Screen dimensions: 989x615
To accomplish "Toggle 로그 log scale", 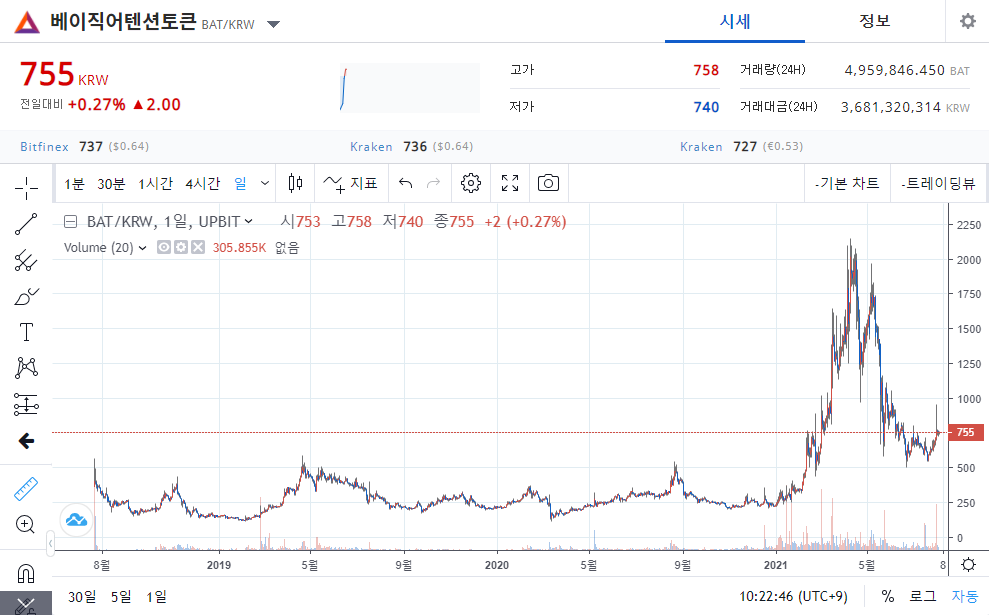I will tap(923, 596).
